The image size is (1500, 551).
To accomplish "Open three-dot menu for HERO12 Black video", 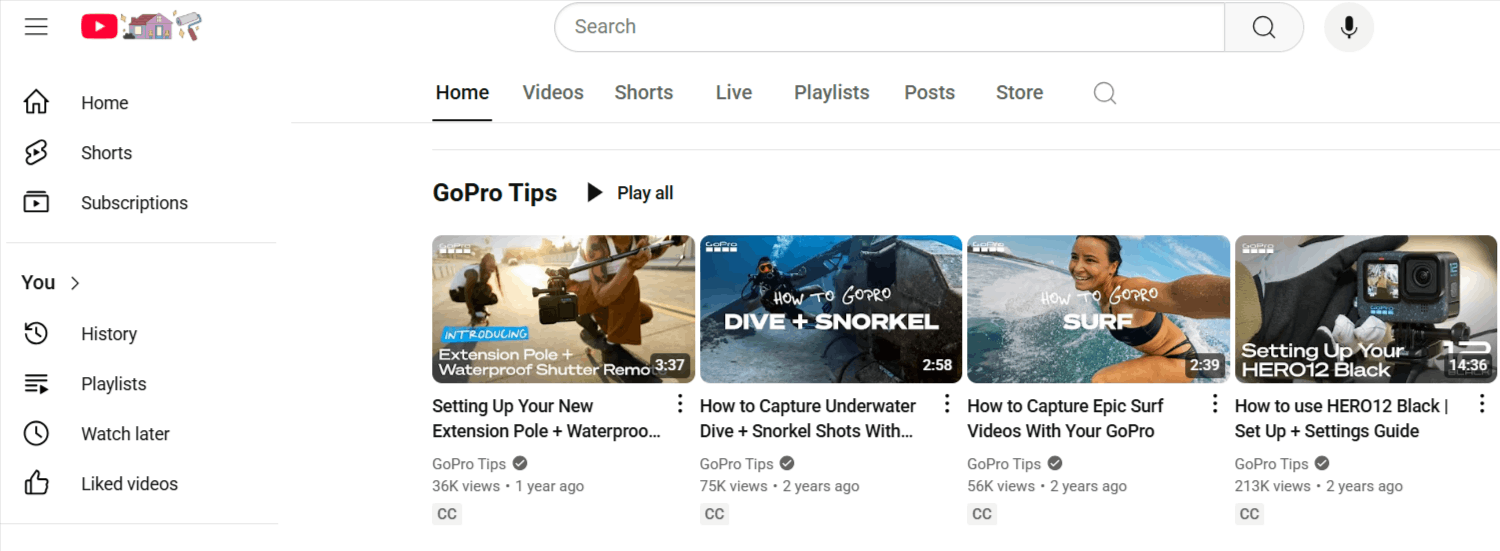I will [1482, 404].
